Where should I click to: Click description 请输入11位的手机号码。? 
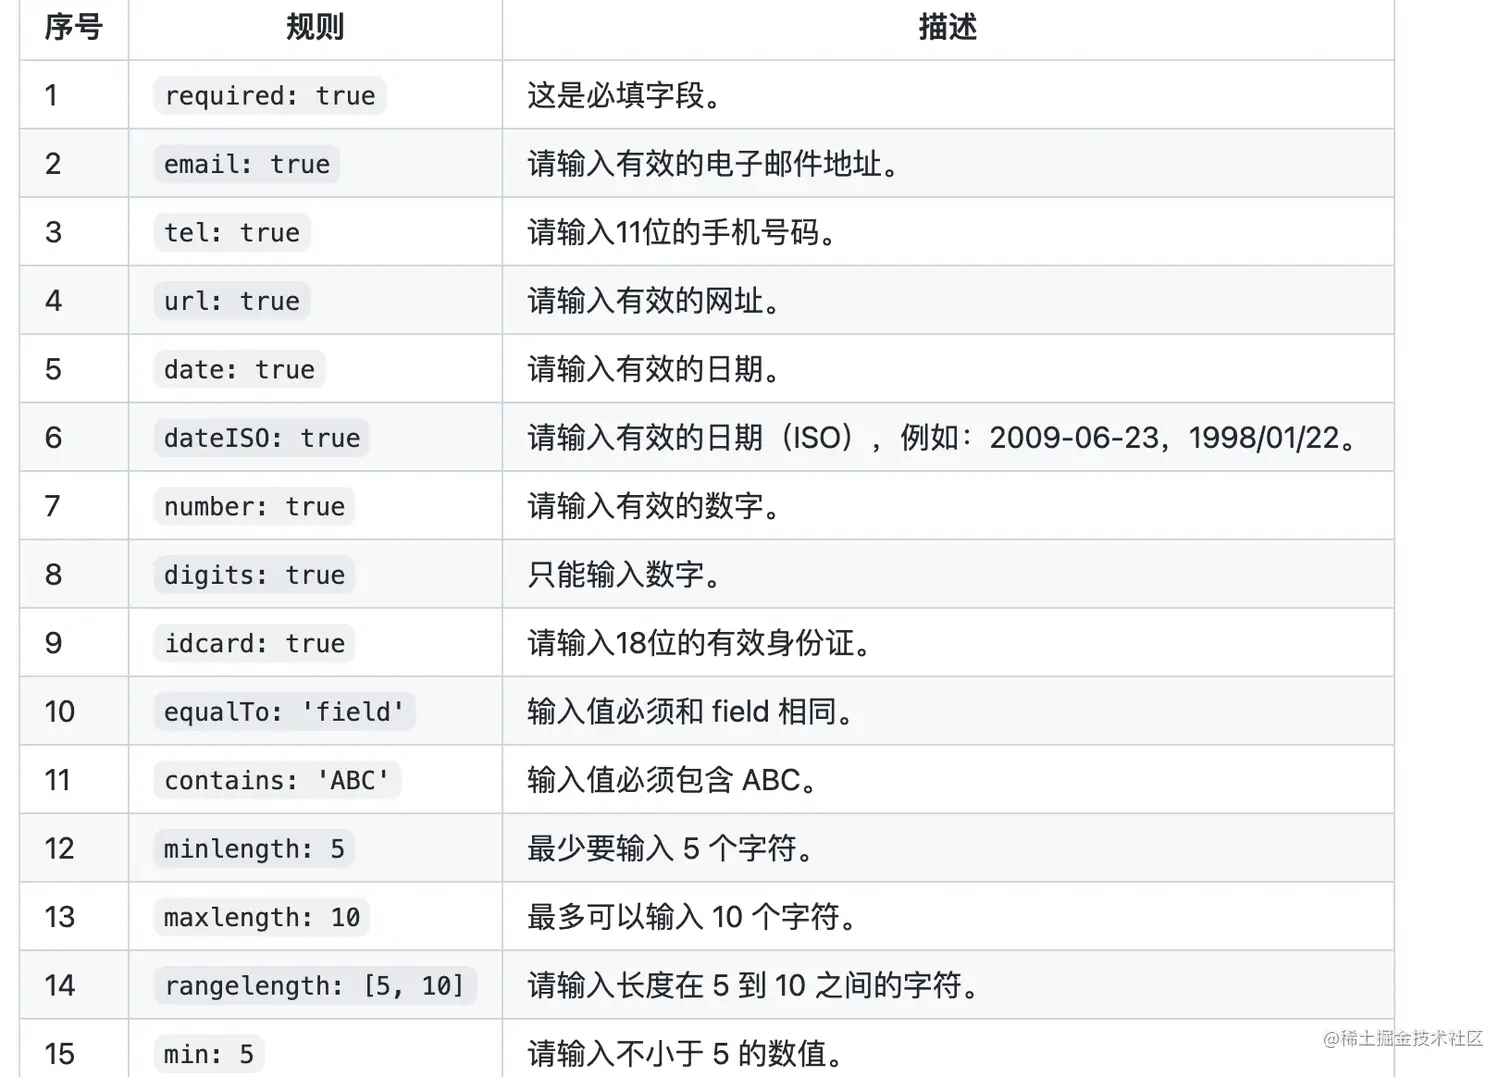click(682, 233)
